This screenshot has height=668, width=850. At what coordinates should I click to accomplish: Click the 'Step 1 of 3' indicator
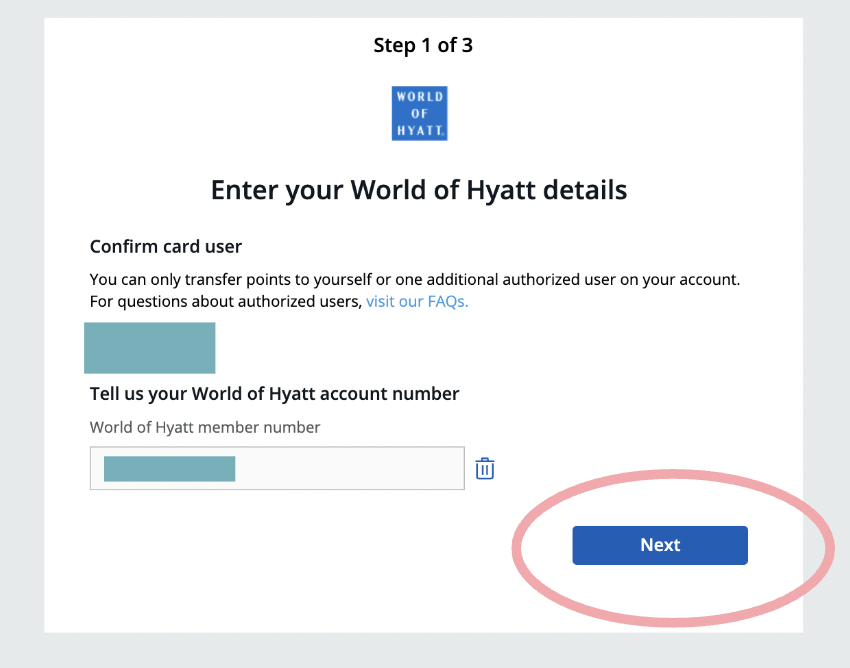[423, 45]
